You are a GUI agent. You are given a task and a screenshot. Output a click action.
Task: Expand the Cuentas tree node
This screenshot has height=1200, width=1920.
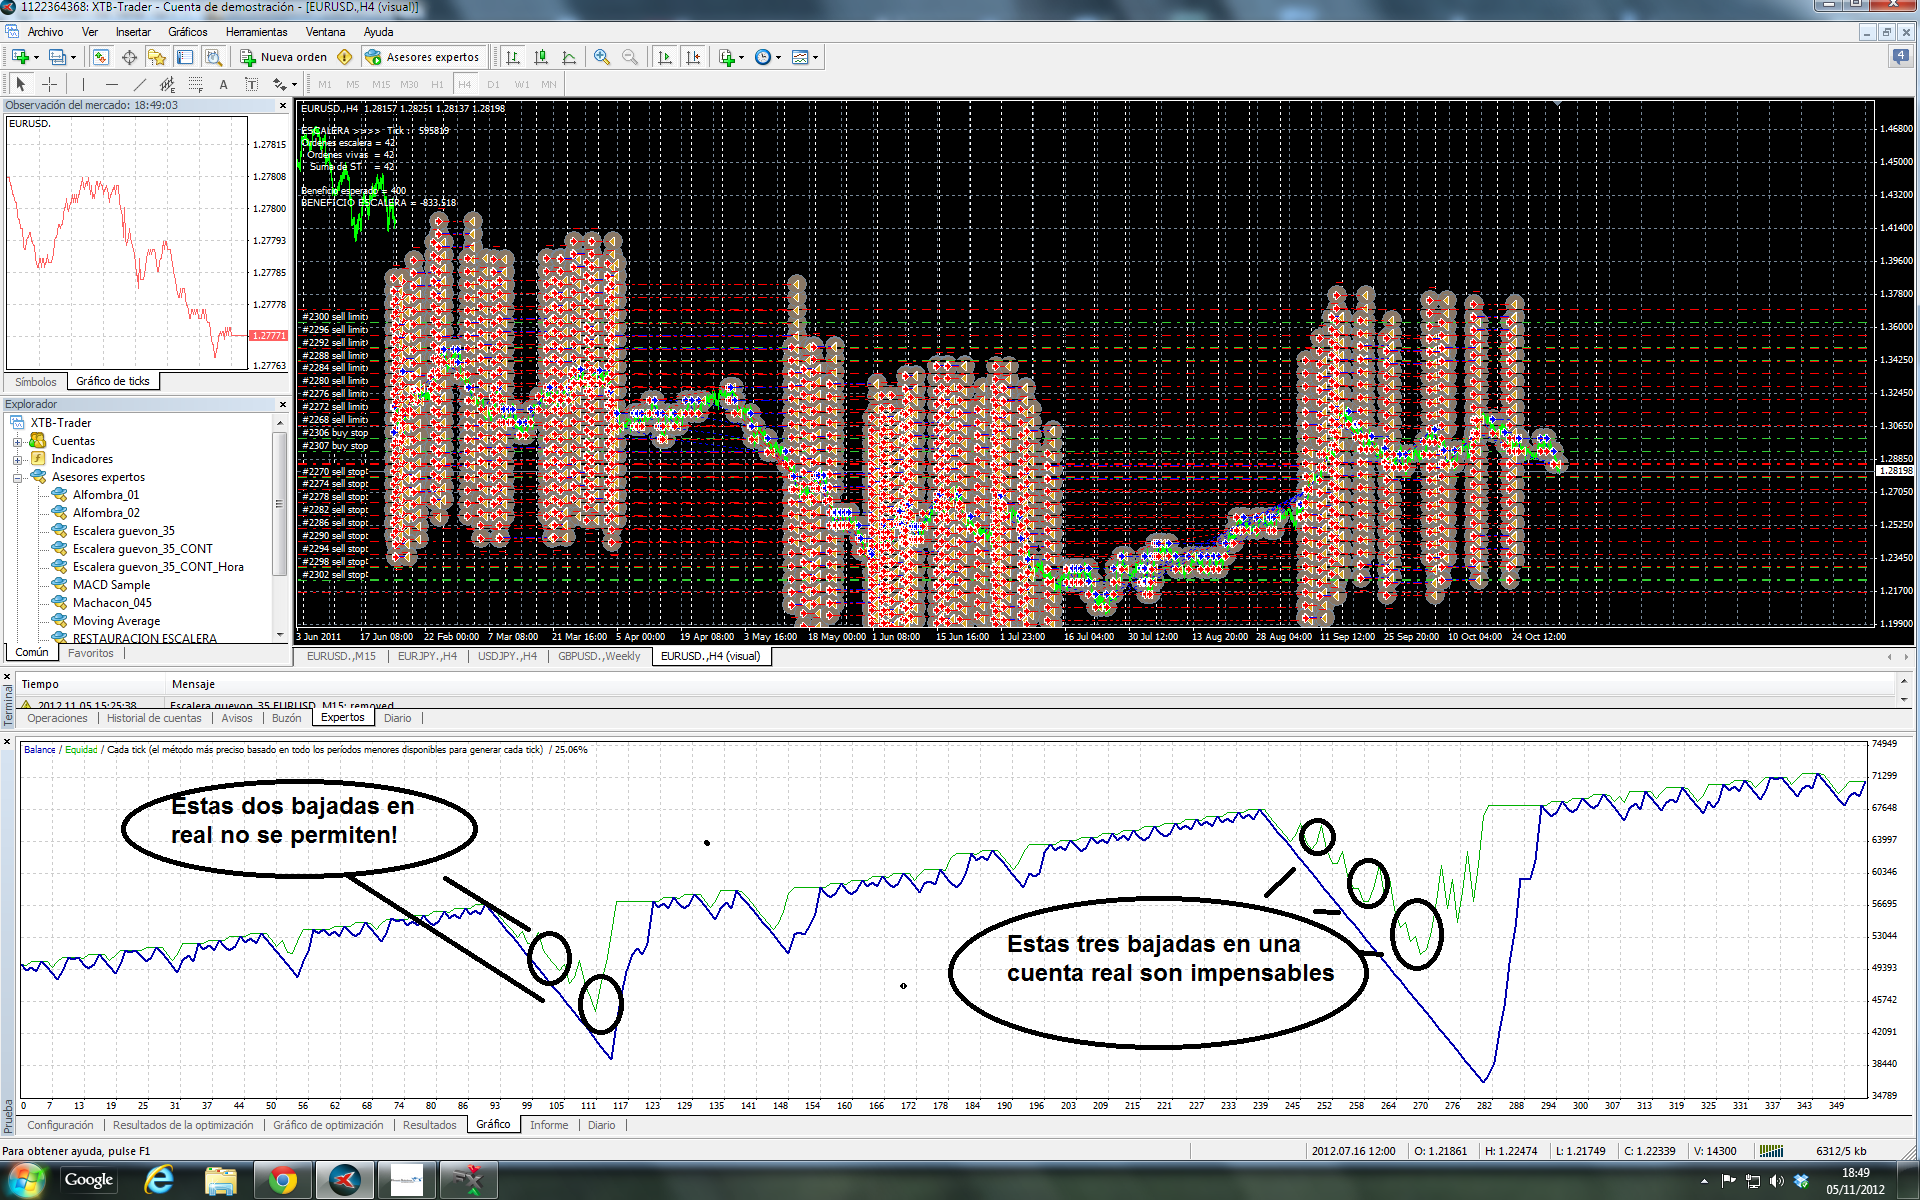17,441
